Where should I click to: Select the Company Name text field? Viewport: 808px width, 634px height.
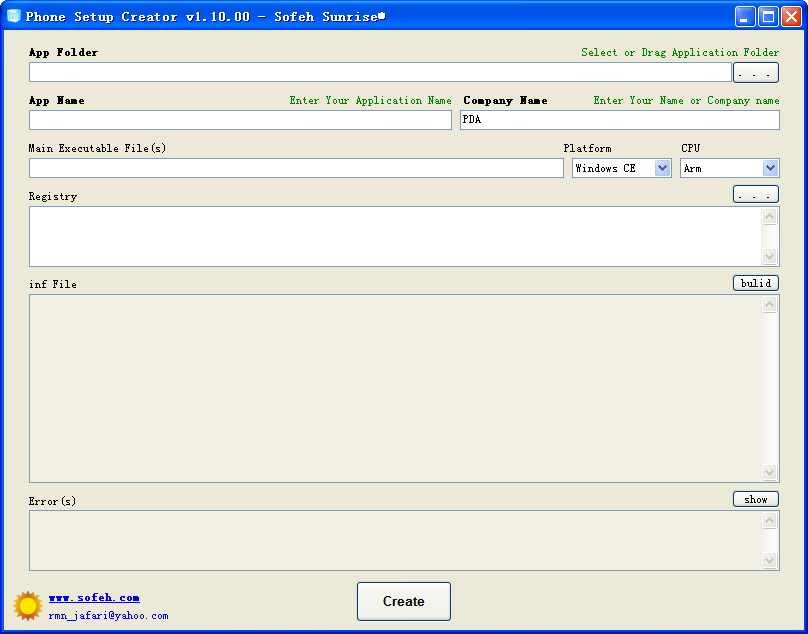[619, 120]
